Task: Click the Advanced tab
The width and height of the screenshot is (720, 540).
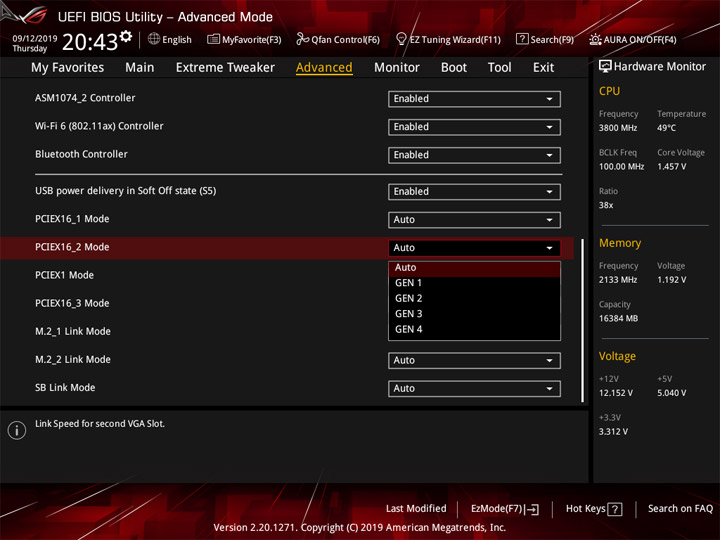Action: [x=324, y=68]
